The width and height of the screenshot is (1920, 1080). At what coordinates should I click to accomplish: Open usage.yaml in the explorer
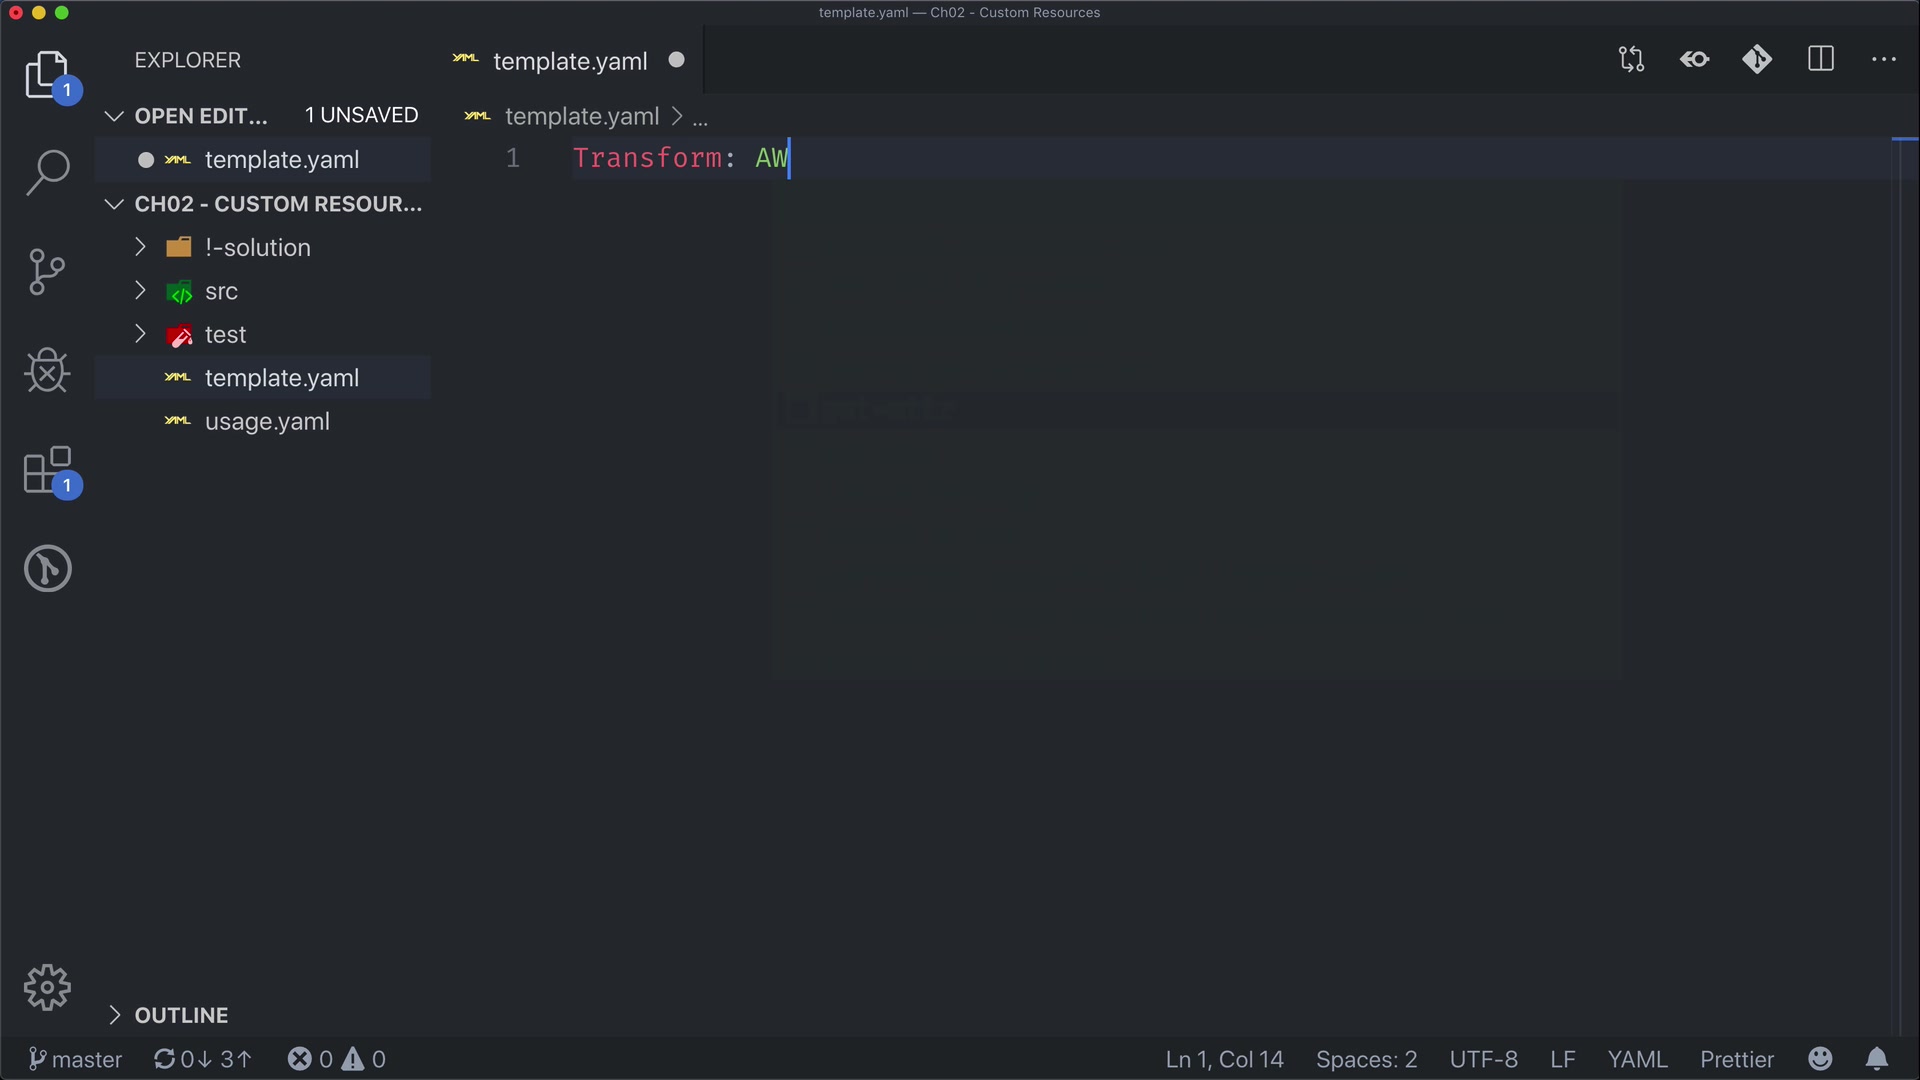click(267, 422)
